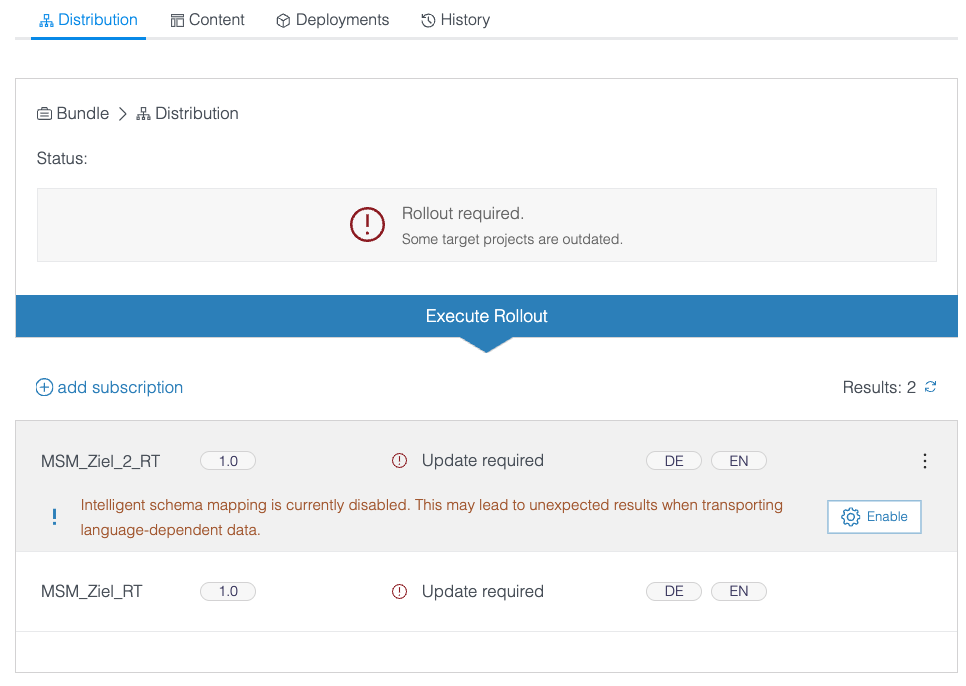The width and height of the screenshot is (966, 686).
Task: Switch to the Content tab
Action: (207, 20)
